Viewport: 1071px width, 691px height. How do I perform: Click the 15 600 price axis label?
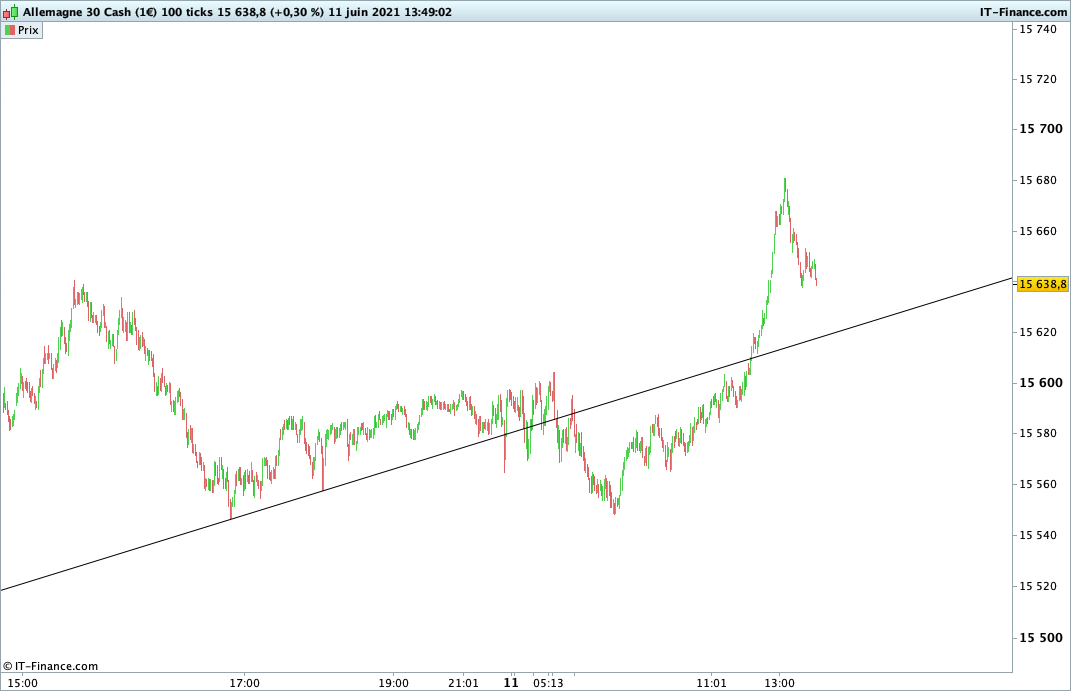coord(1041,382)
